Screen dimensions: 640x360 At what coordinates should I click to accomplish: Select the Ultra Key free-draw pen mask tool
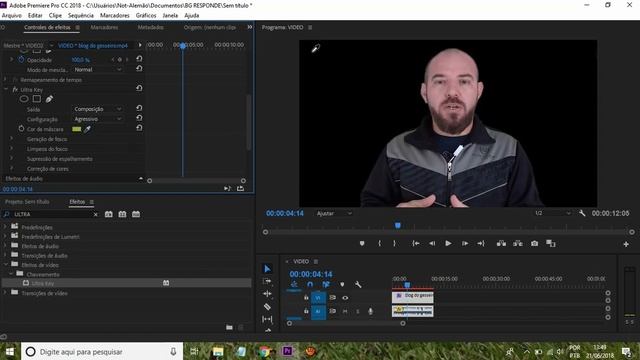pos(49,99)
